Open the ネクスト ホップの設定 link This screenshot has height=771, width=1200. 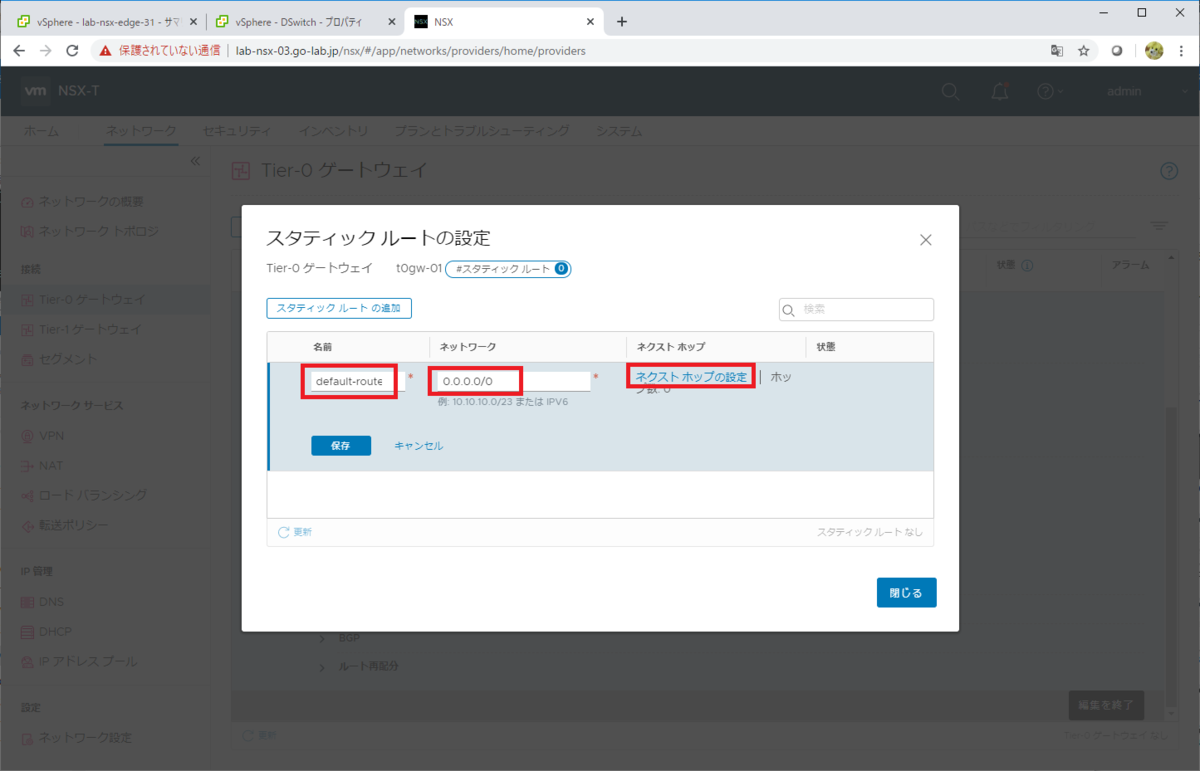click(x=691, y=377)
